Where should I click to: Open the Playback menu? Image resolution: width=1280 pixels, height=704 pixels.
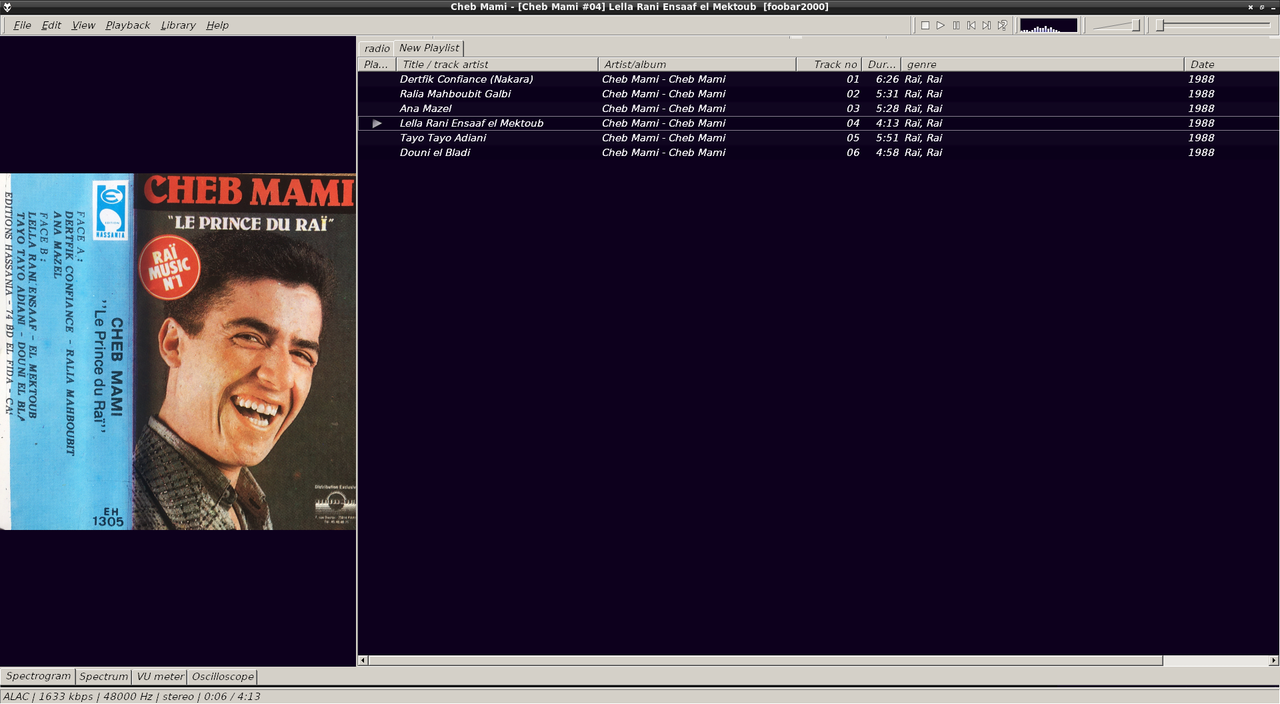[128, 25]
